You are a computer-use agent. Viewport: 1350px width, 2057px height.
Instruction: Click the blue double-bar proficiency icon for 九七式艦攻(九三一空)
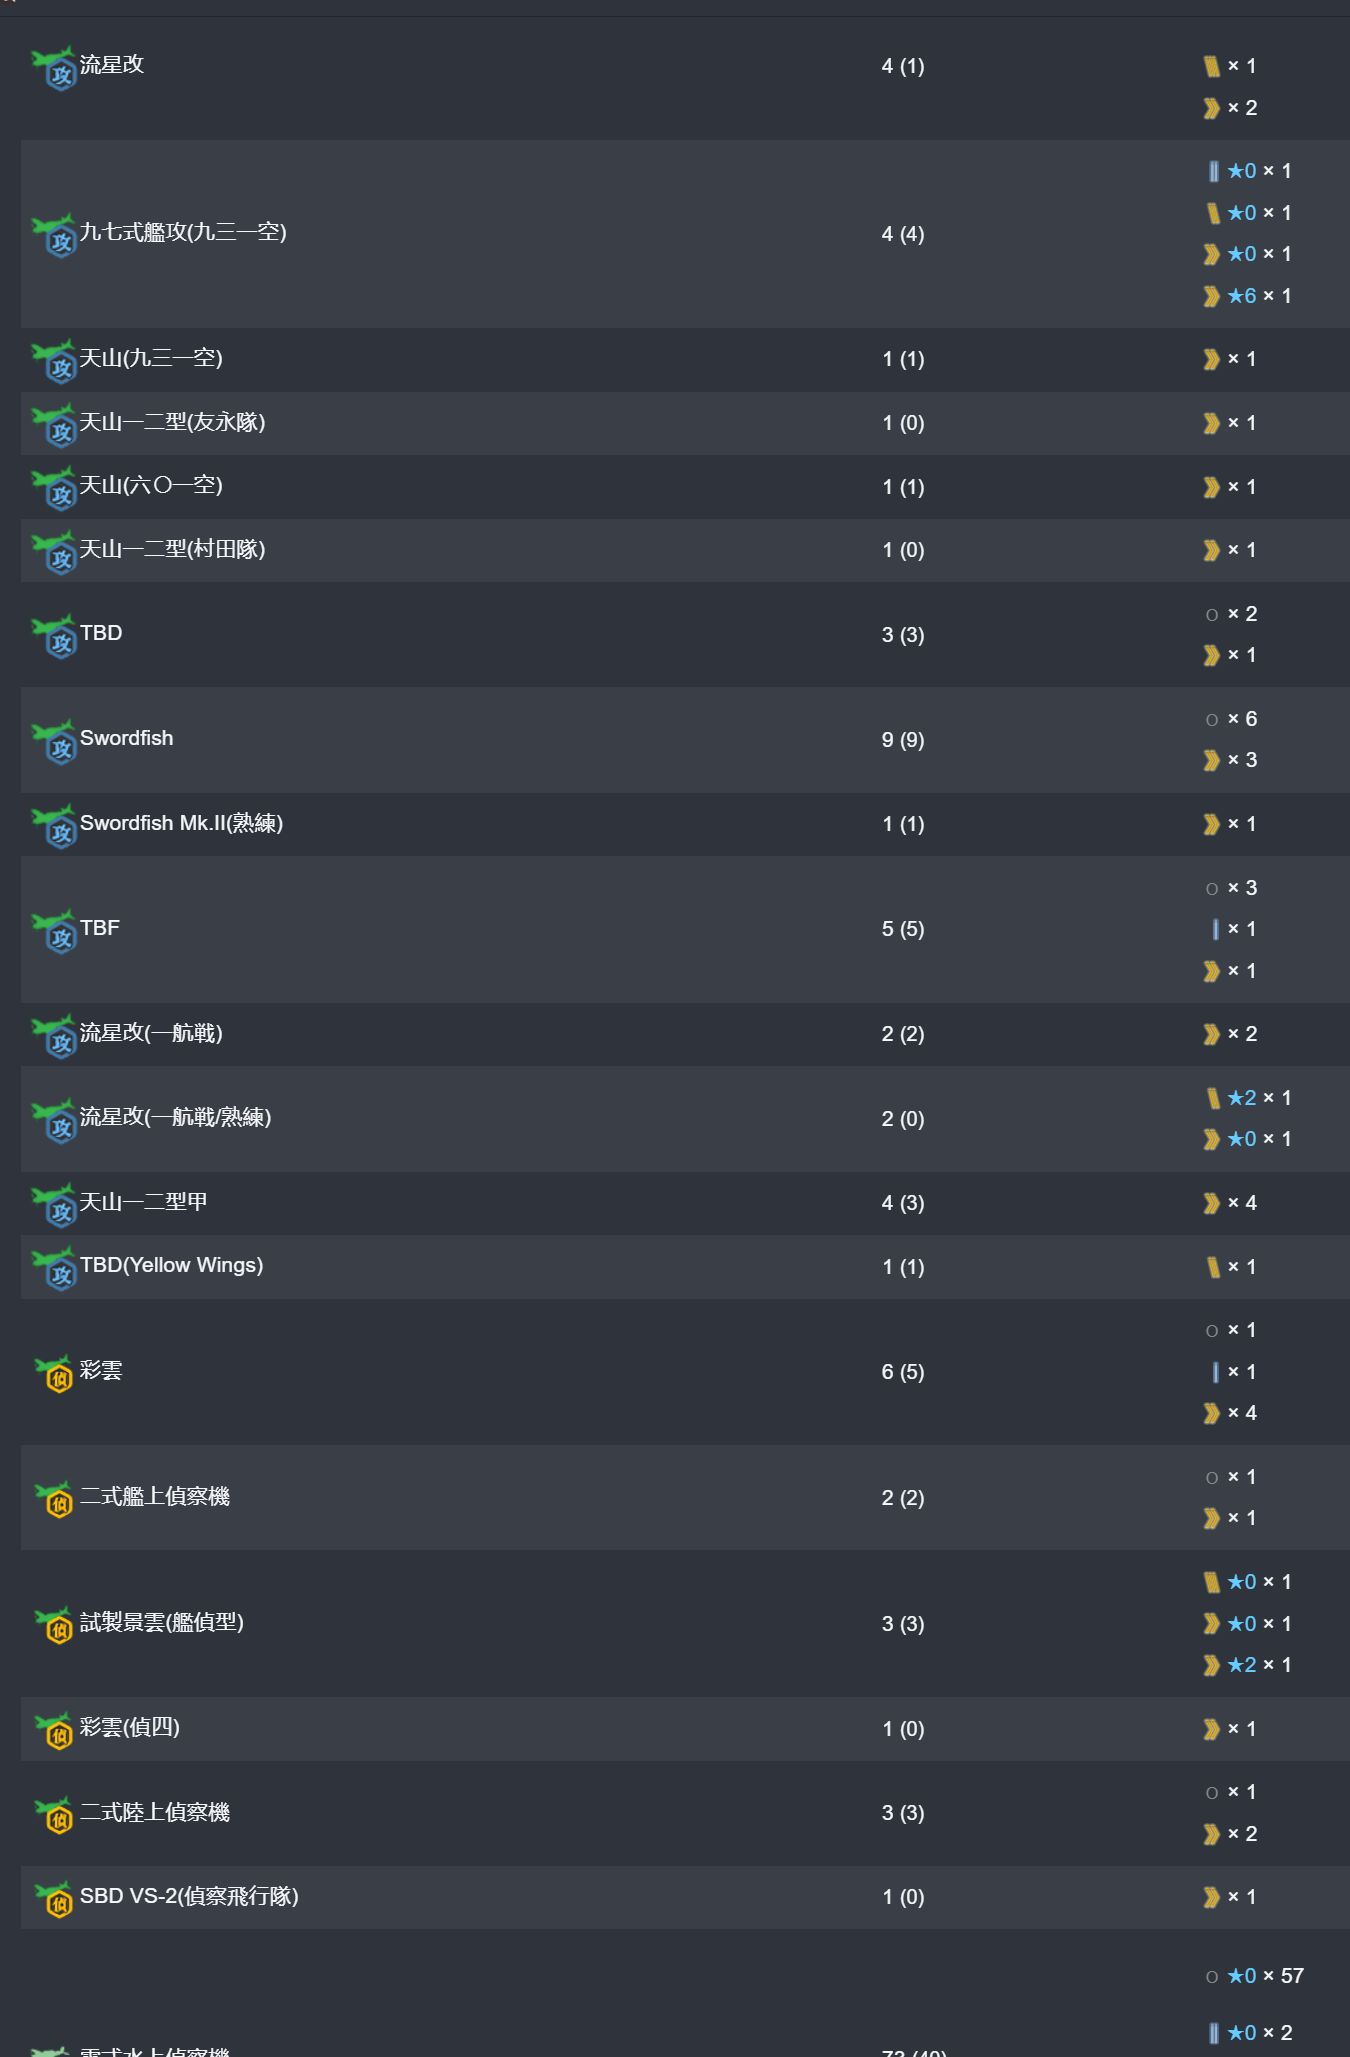1213,172
